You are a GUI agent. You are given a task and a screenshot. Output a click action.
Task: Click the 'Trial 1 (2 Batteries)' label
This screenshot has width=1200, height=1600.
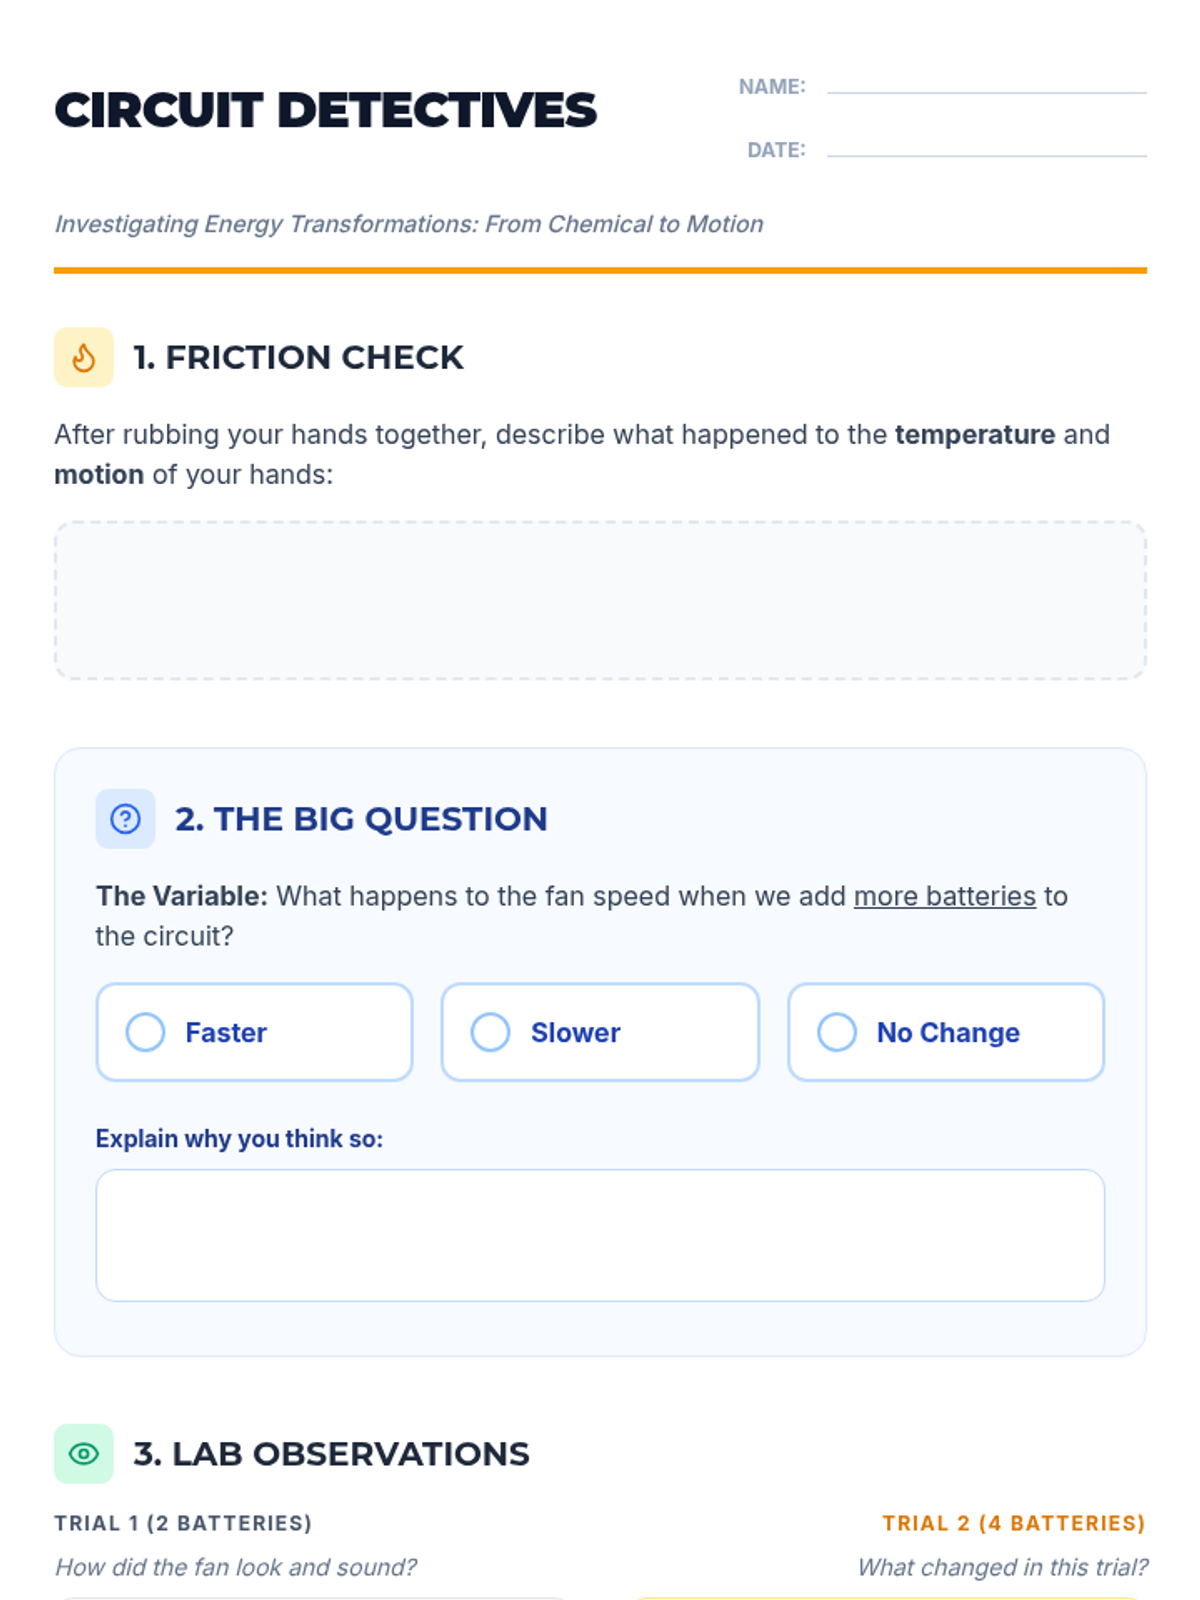183,1523
